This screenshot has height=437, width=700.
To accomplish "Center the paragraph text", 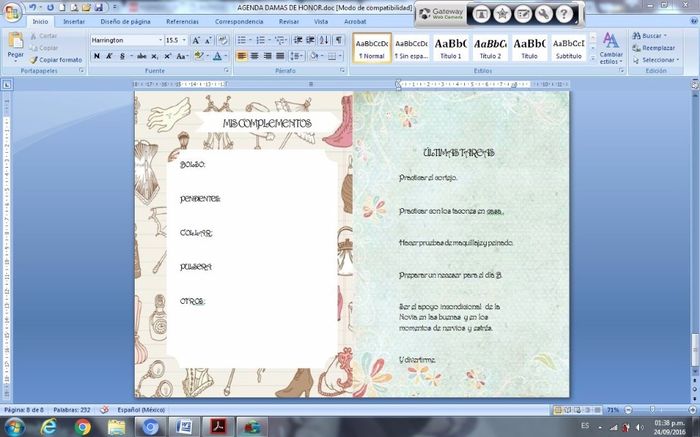I will tap(254, 56).
